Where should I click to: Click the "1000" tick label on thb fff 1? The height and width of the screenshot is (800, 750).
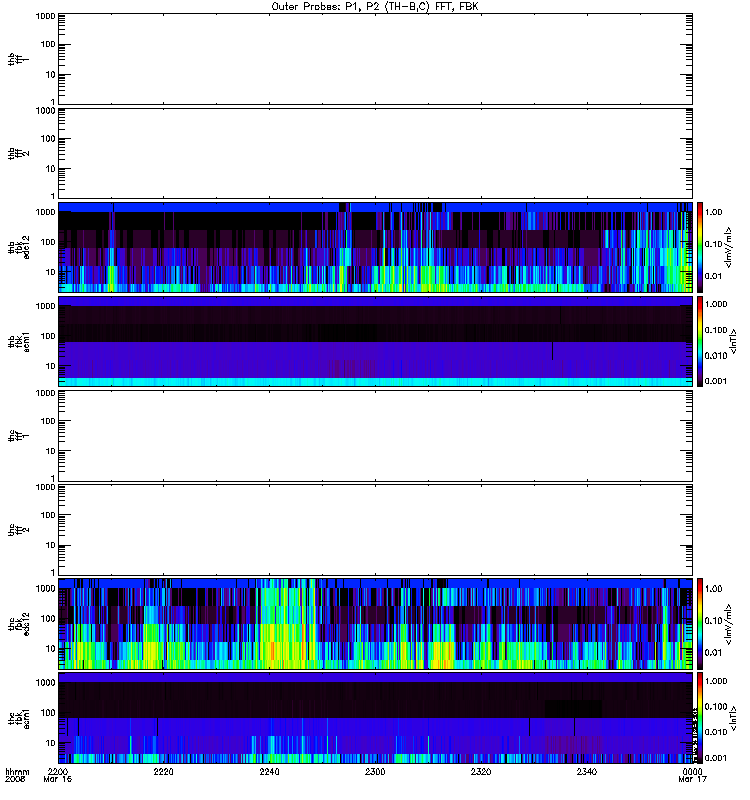(45, 16)
